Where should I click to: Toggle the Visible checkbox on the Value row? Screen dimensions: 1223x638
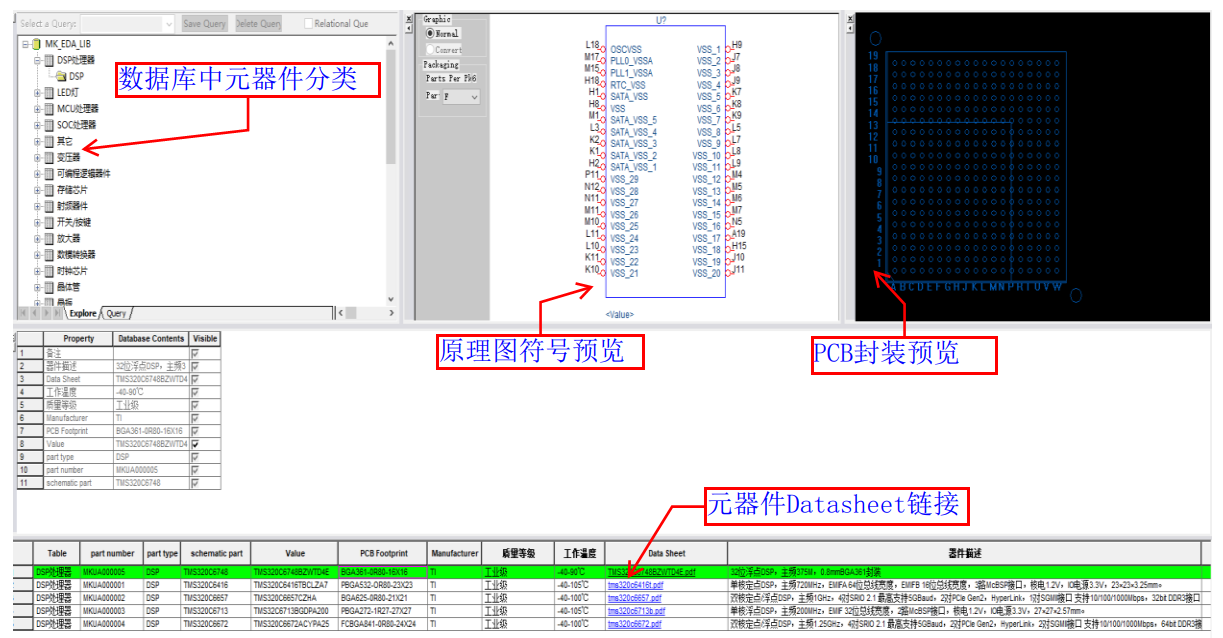(x=195, y=443)
